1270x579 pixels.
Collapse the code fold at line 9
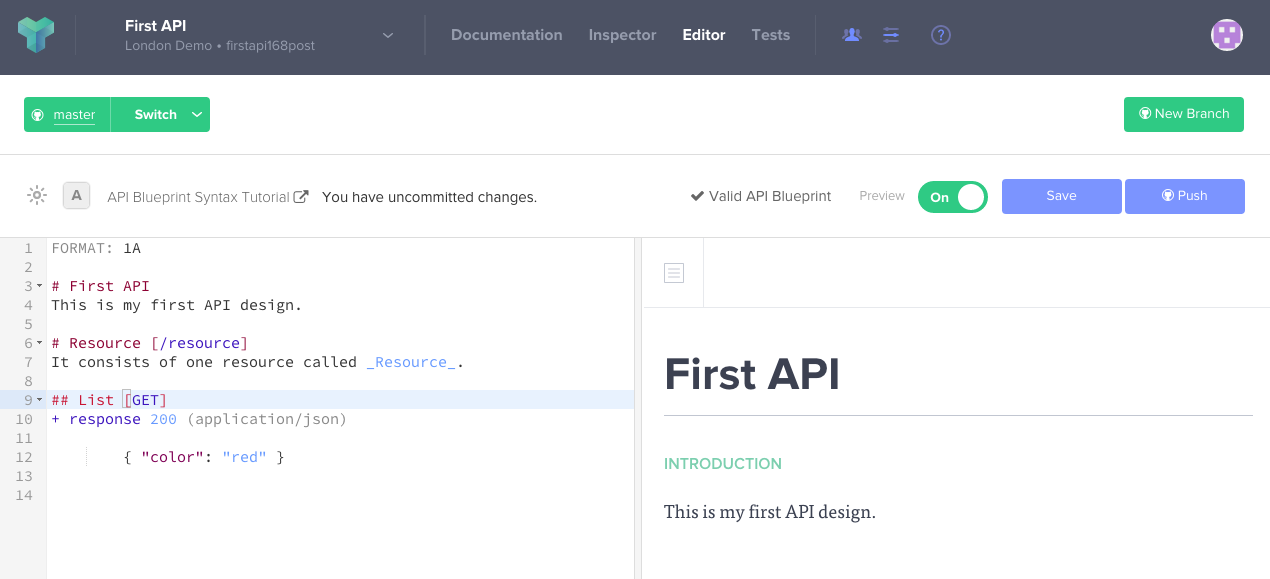click(40, 401)
